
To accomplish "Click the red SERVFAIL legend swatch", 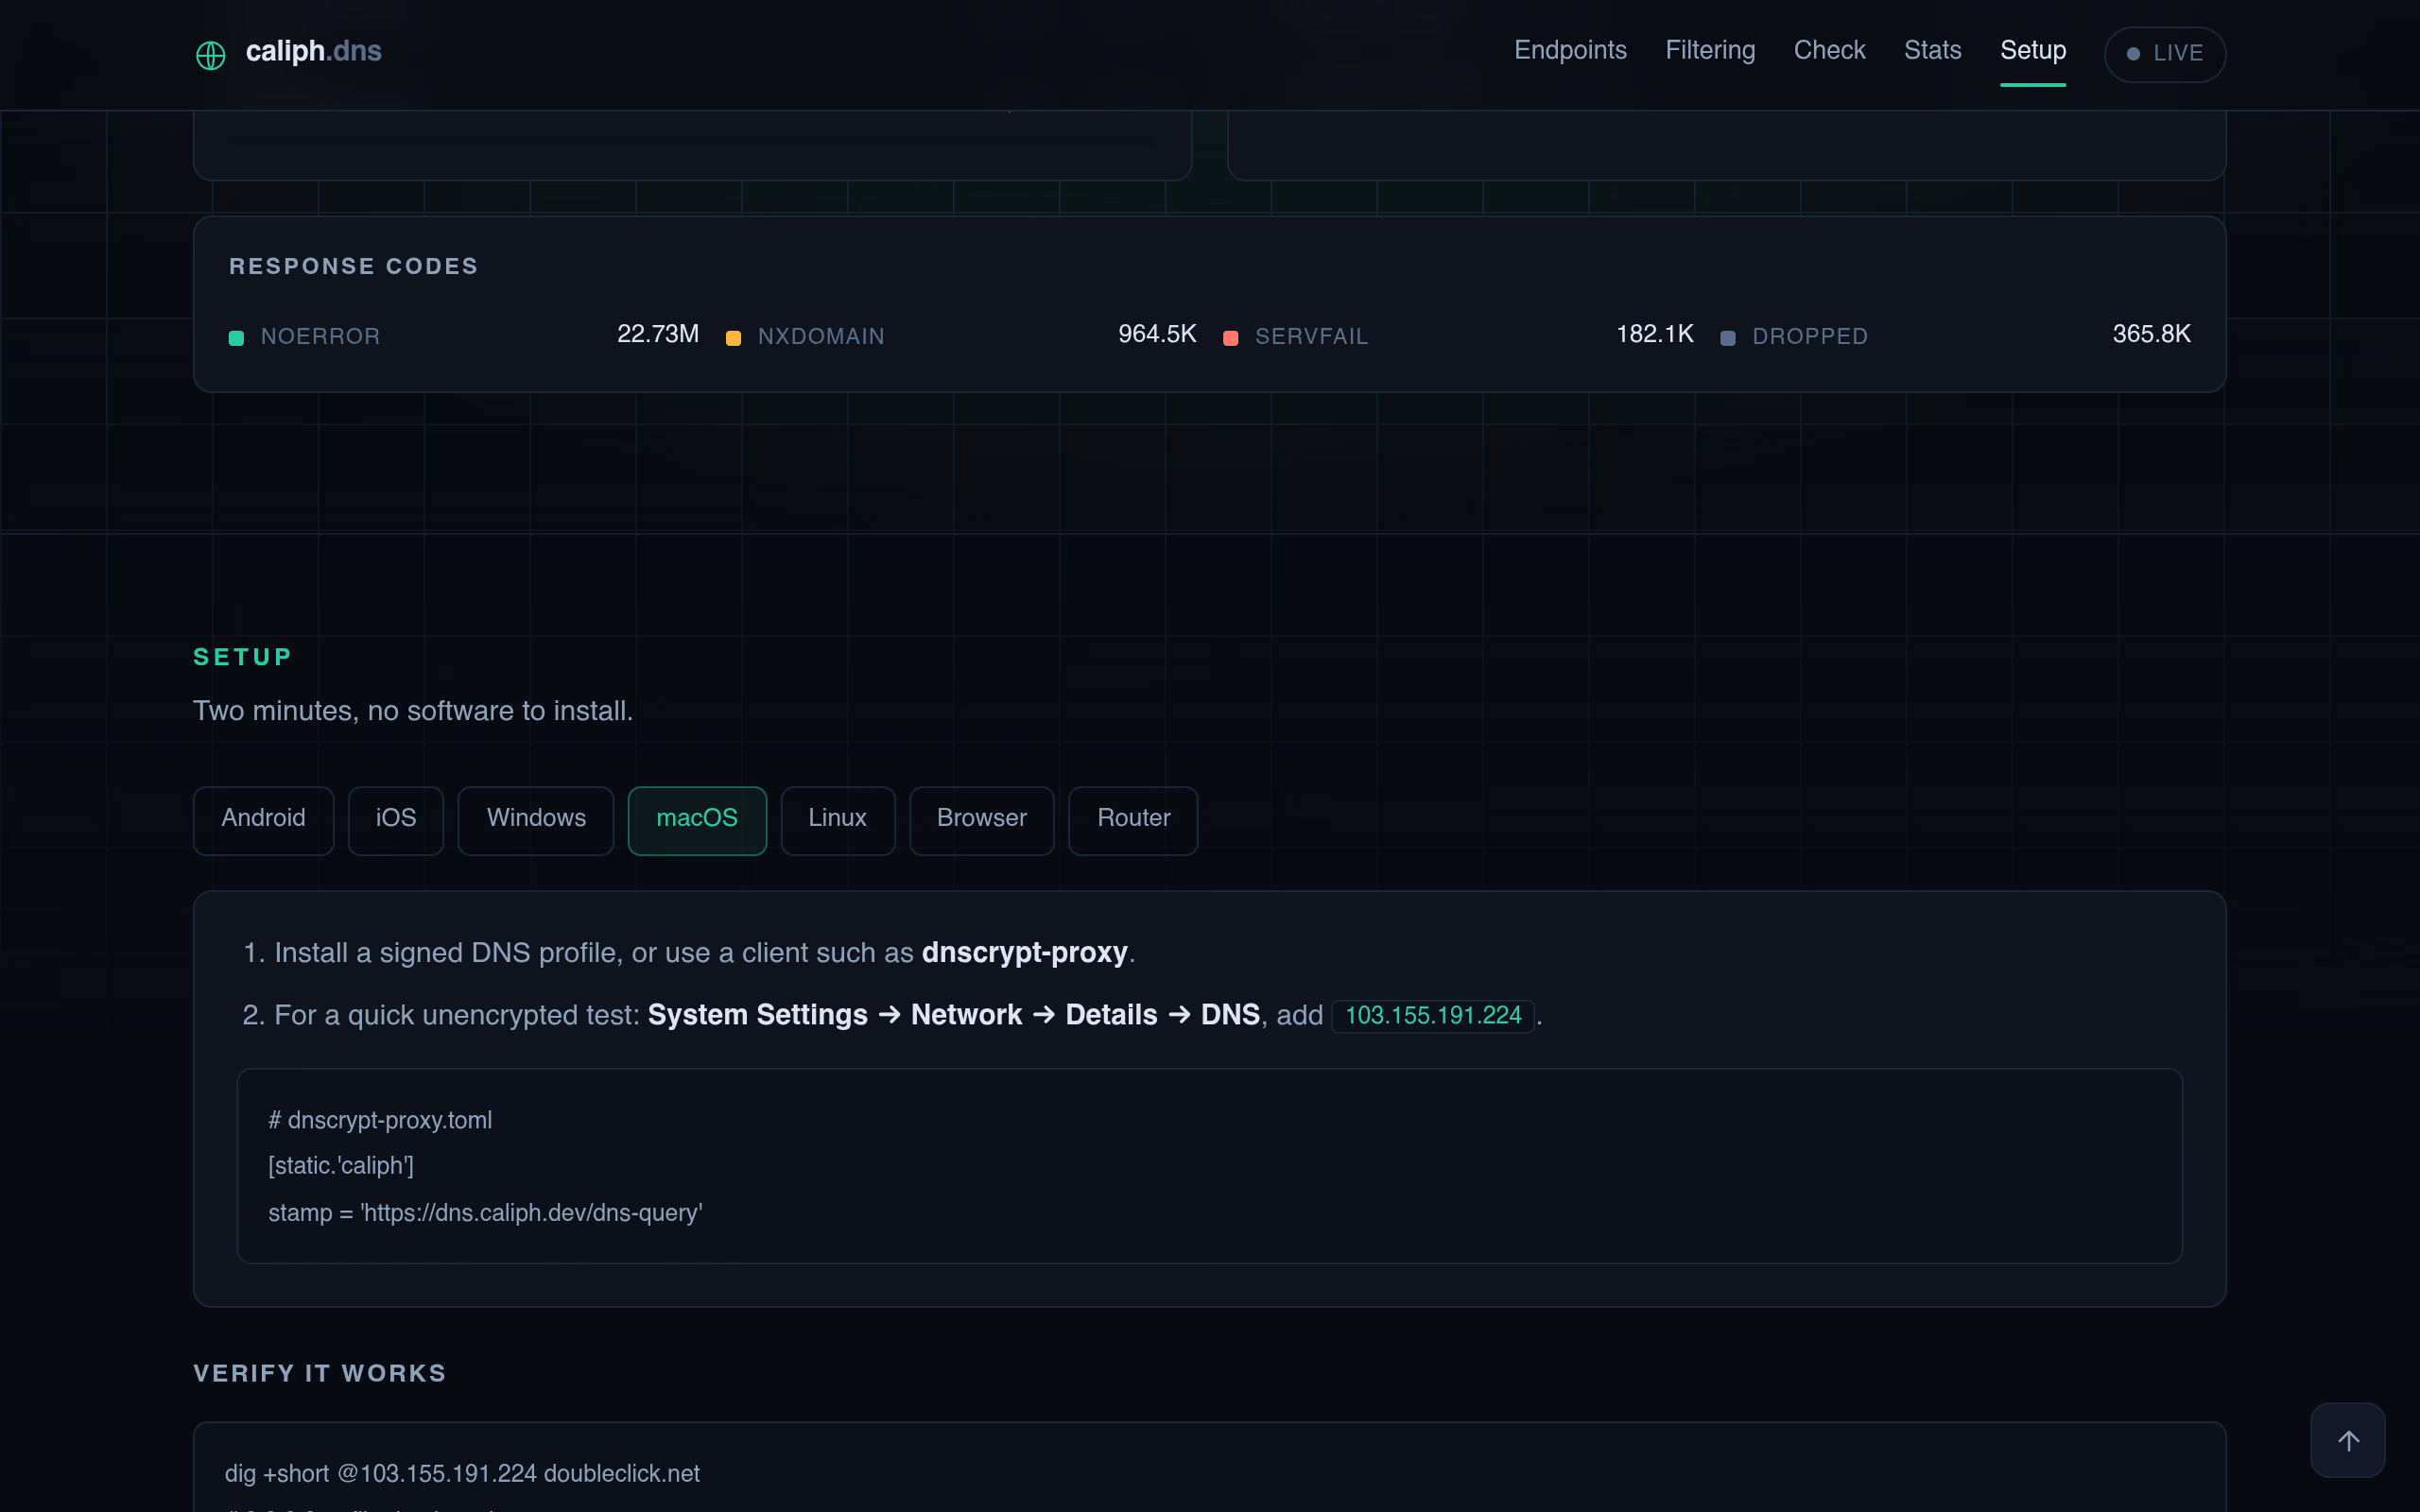I will (x=1231, y=338).
